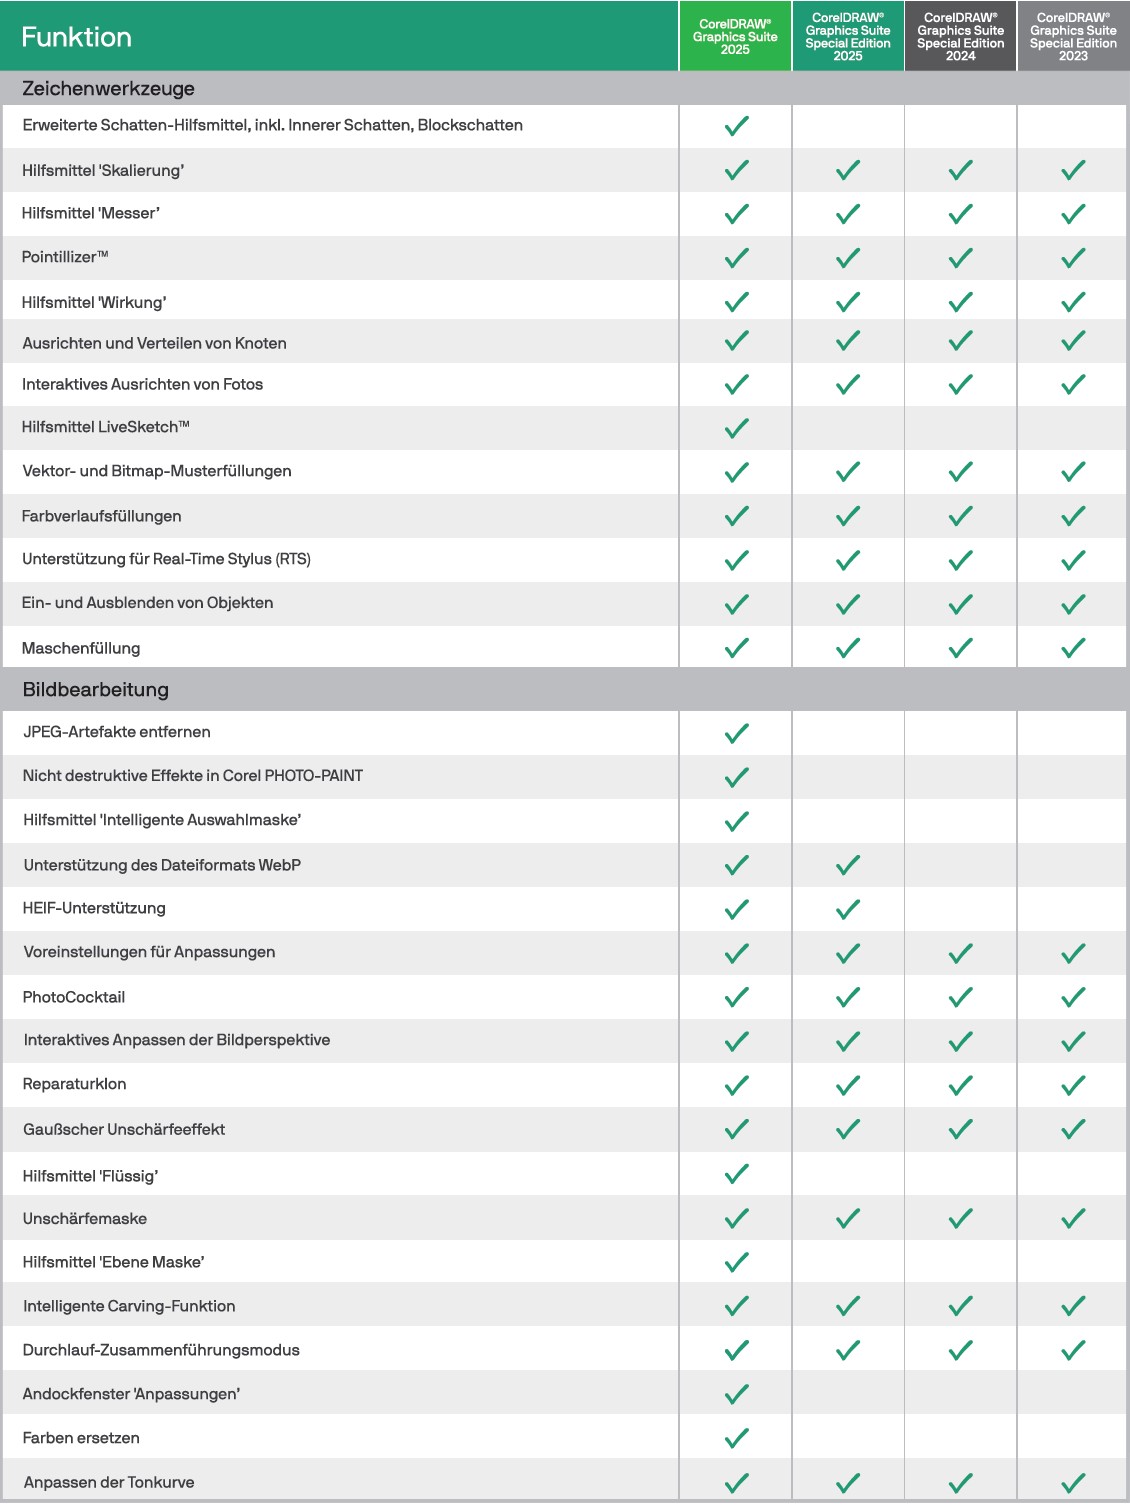This screenshot has height=1505, width=1130.
Task: Click the Gaußscher Unschärfeeffekt feature label
Action: click(124, 1129)
